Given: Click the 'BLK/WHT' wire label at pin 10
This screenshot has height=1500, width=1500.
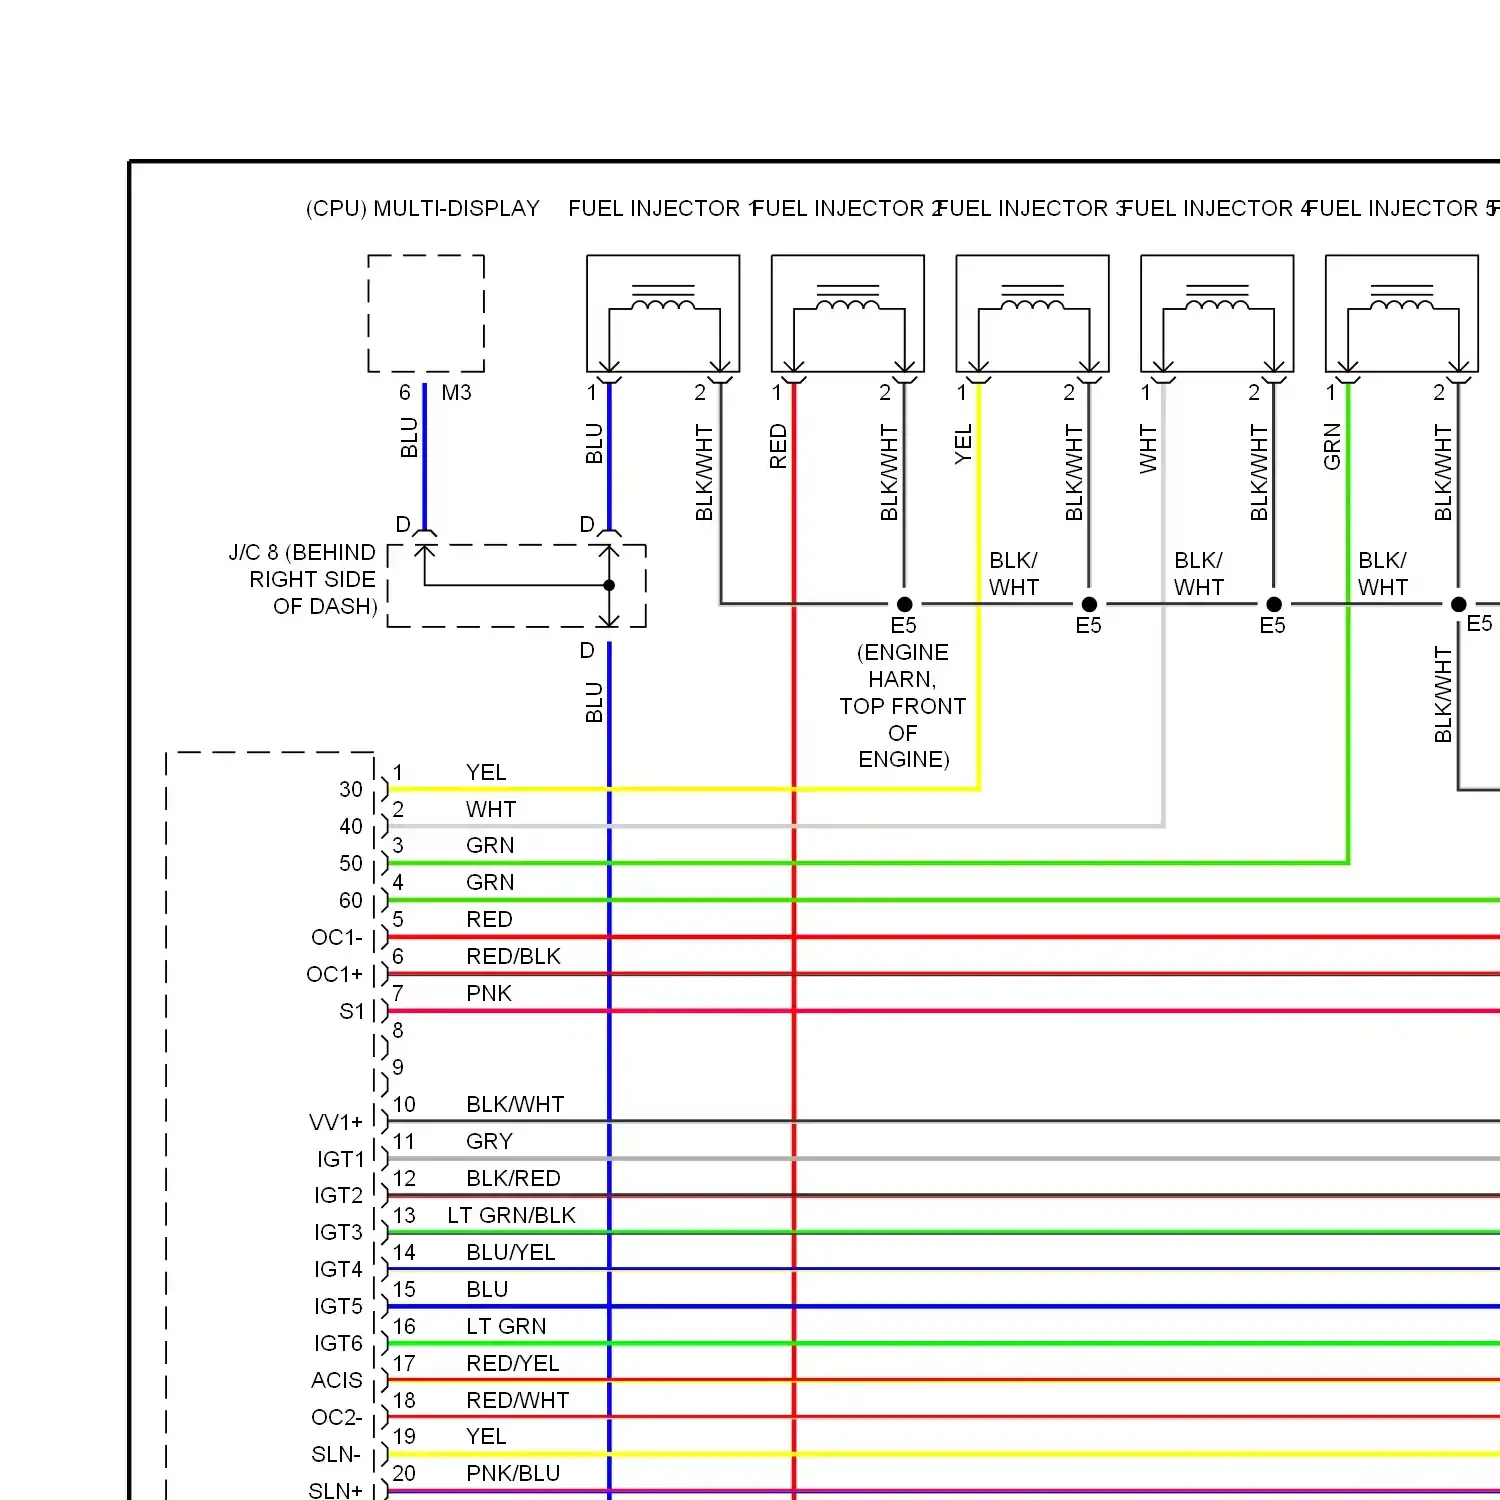Looking at the screenshot, I should (515, 1104).
